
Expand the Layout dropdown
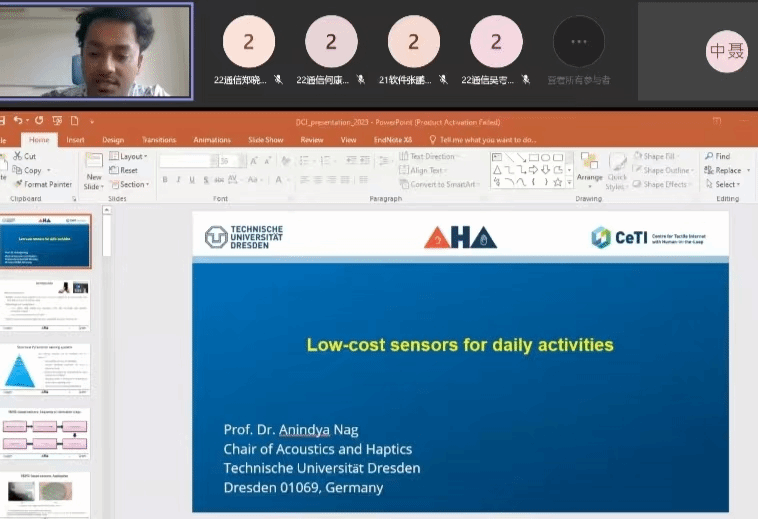pos(128,157)
